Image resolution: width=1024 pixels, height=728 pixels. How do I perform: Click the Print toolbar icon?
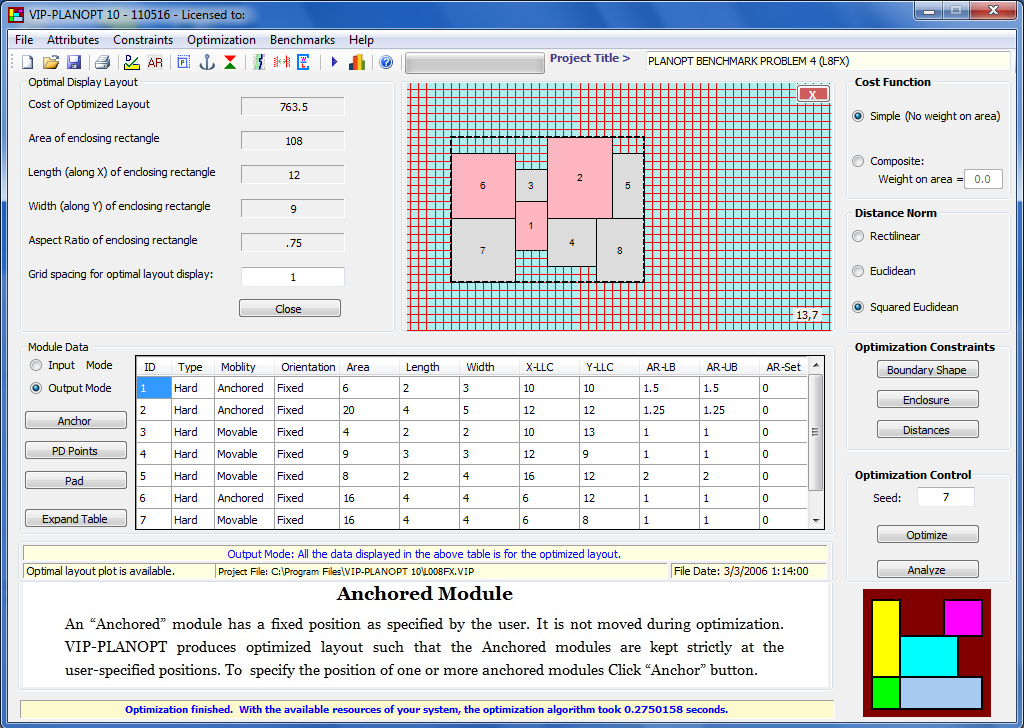pyautogui.click(x=102, y=62)
